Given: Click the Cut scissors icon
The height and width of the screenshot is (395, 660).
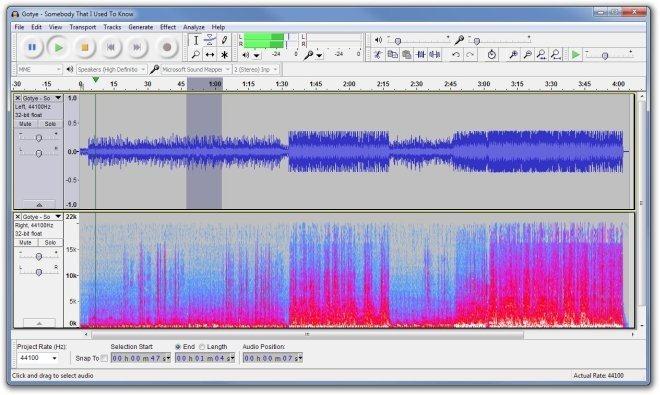Looking at the screenshot, I should [378, 54].
